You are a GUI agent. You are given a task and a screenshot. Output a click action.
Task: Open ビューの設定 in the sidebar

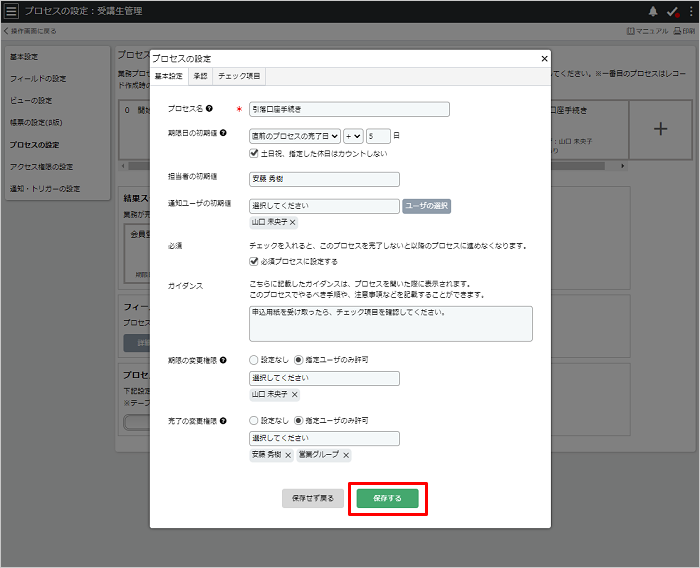click(x=31, y=100)
